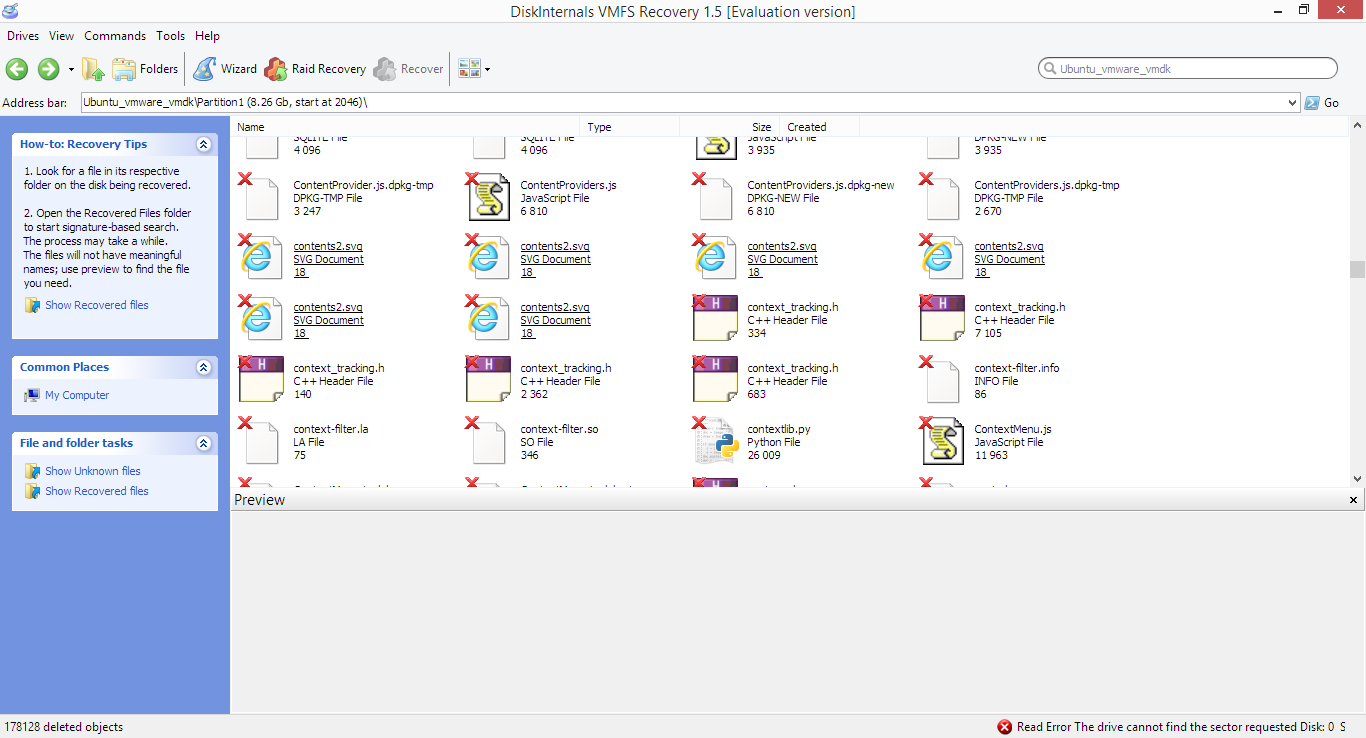Select context_tracking.h icon sized 683
Image resolution: width=1366 pixels, height=738 pixels.
click(716, 380)
